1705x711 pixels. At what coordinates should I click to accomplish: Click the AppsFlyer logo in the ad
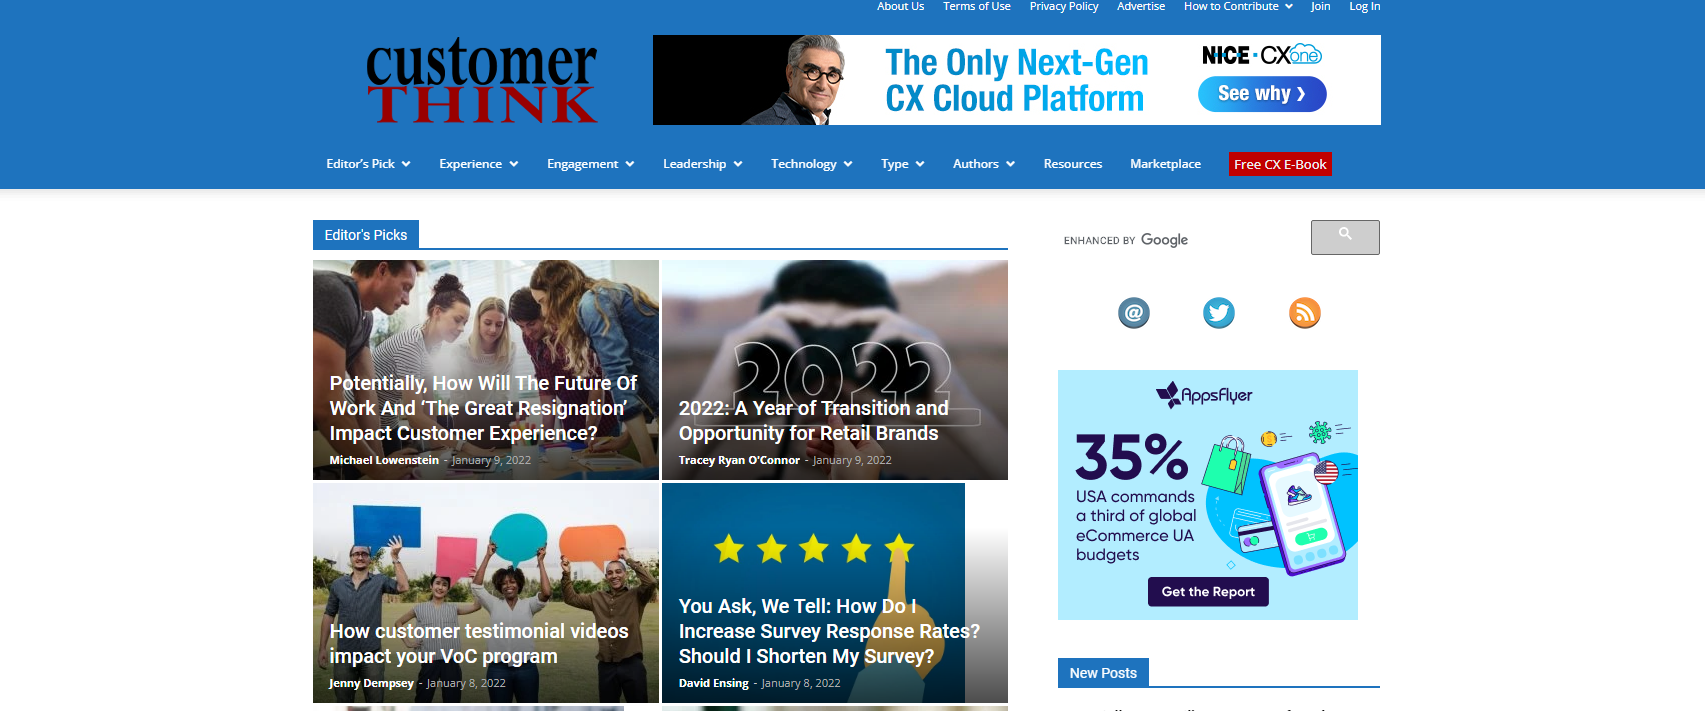coord(1204,395)
